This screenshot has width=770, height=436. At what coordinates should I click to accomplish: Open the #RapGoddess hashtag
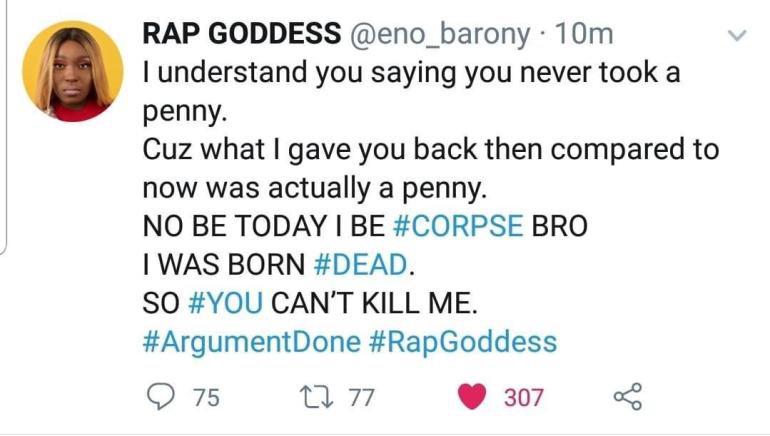coord(463,342)
